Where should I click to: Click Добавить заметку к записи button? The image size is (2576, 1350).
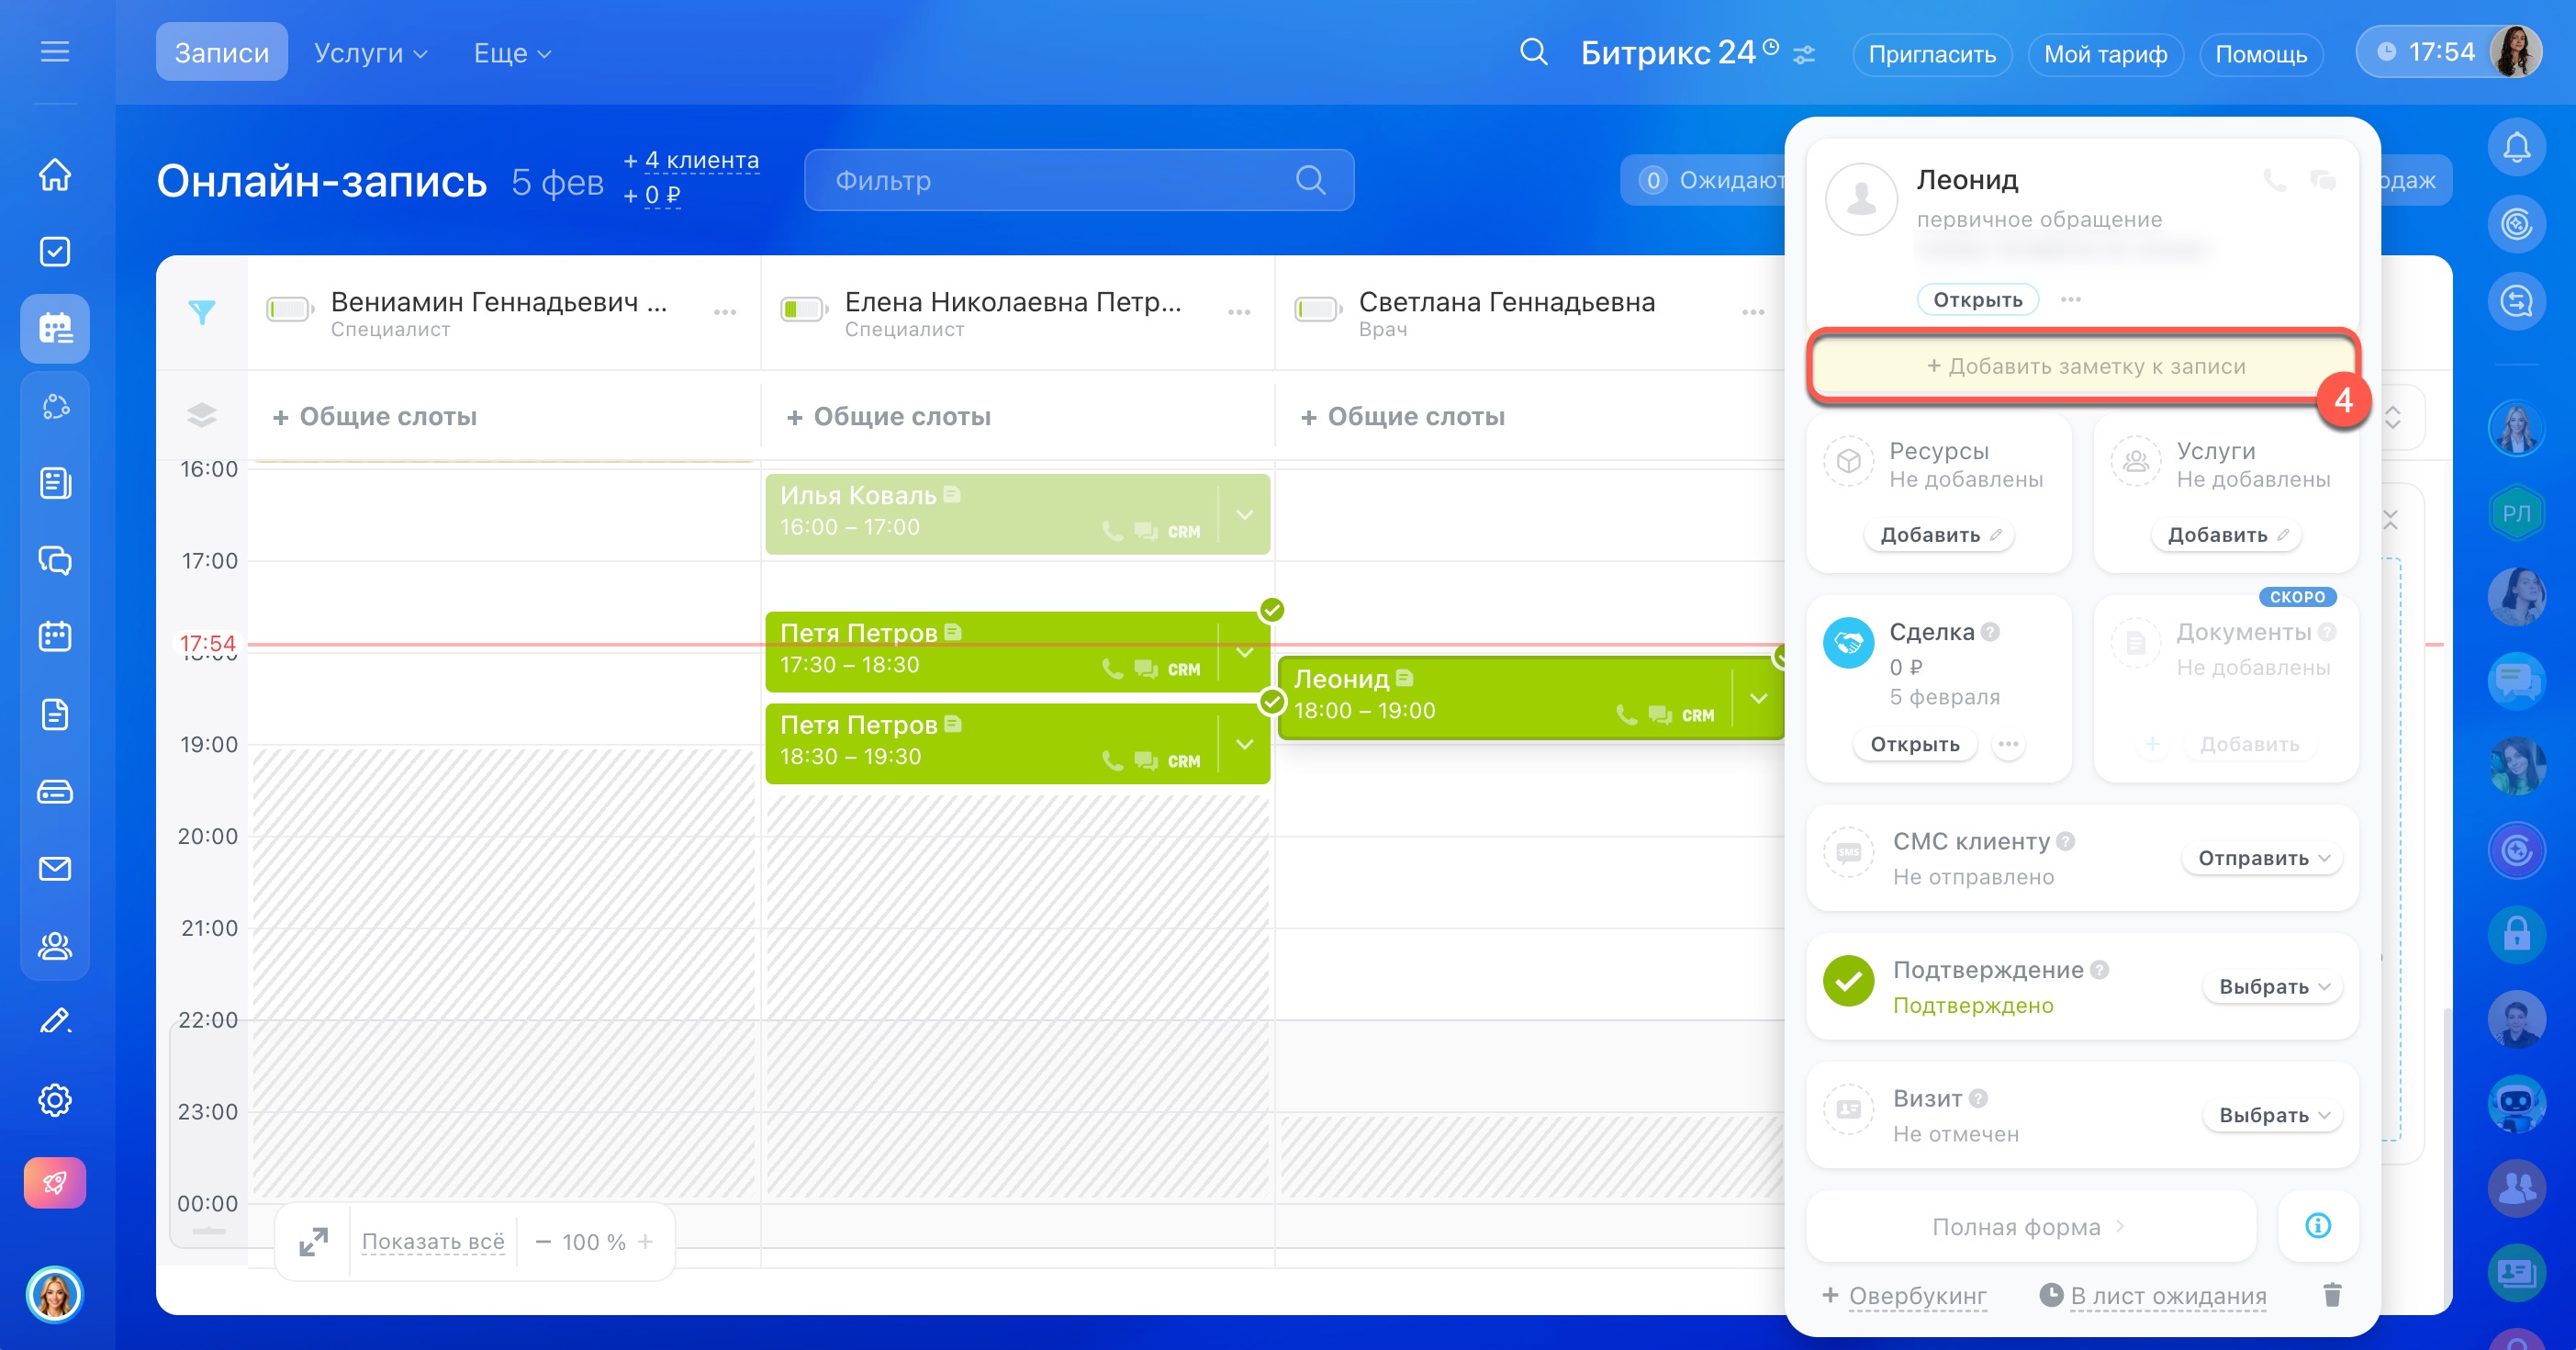[x=2084, y=366]
